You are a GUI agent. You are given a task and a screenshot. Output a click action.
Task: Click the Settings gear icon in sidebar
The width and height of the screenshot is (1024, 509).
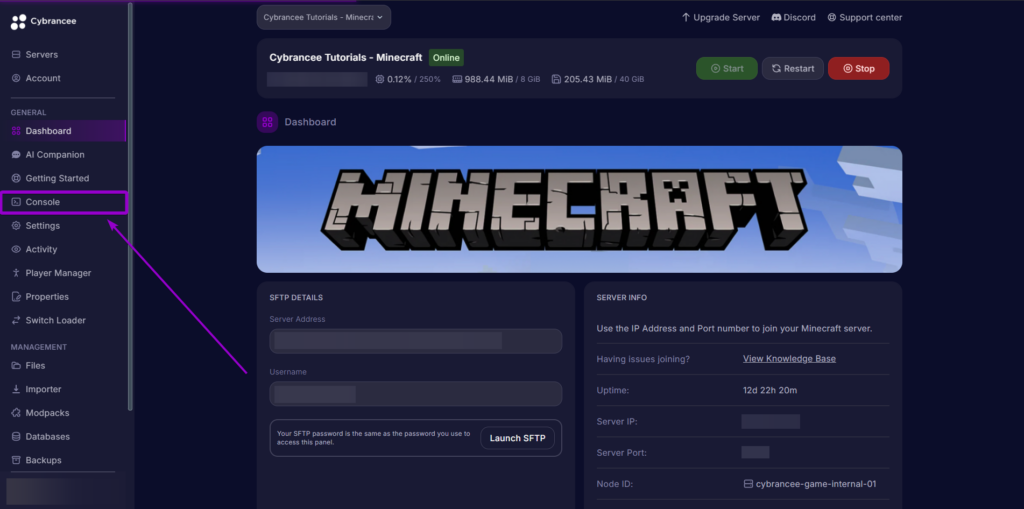click(16, 225)
